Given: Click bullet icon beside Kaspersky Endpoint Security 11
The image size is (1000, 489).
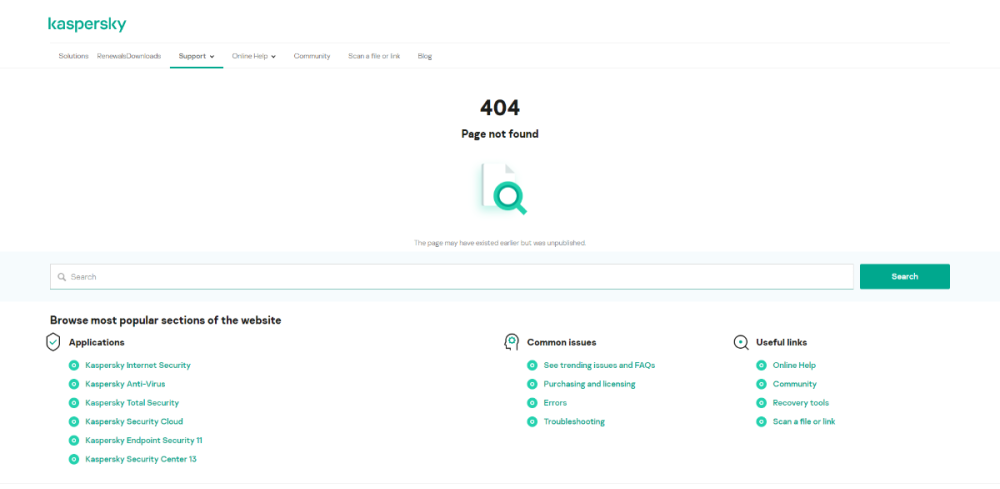Looking at the screenshot, I should [x=74, y=440].
